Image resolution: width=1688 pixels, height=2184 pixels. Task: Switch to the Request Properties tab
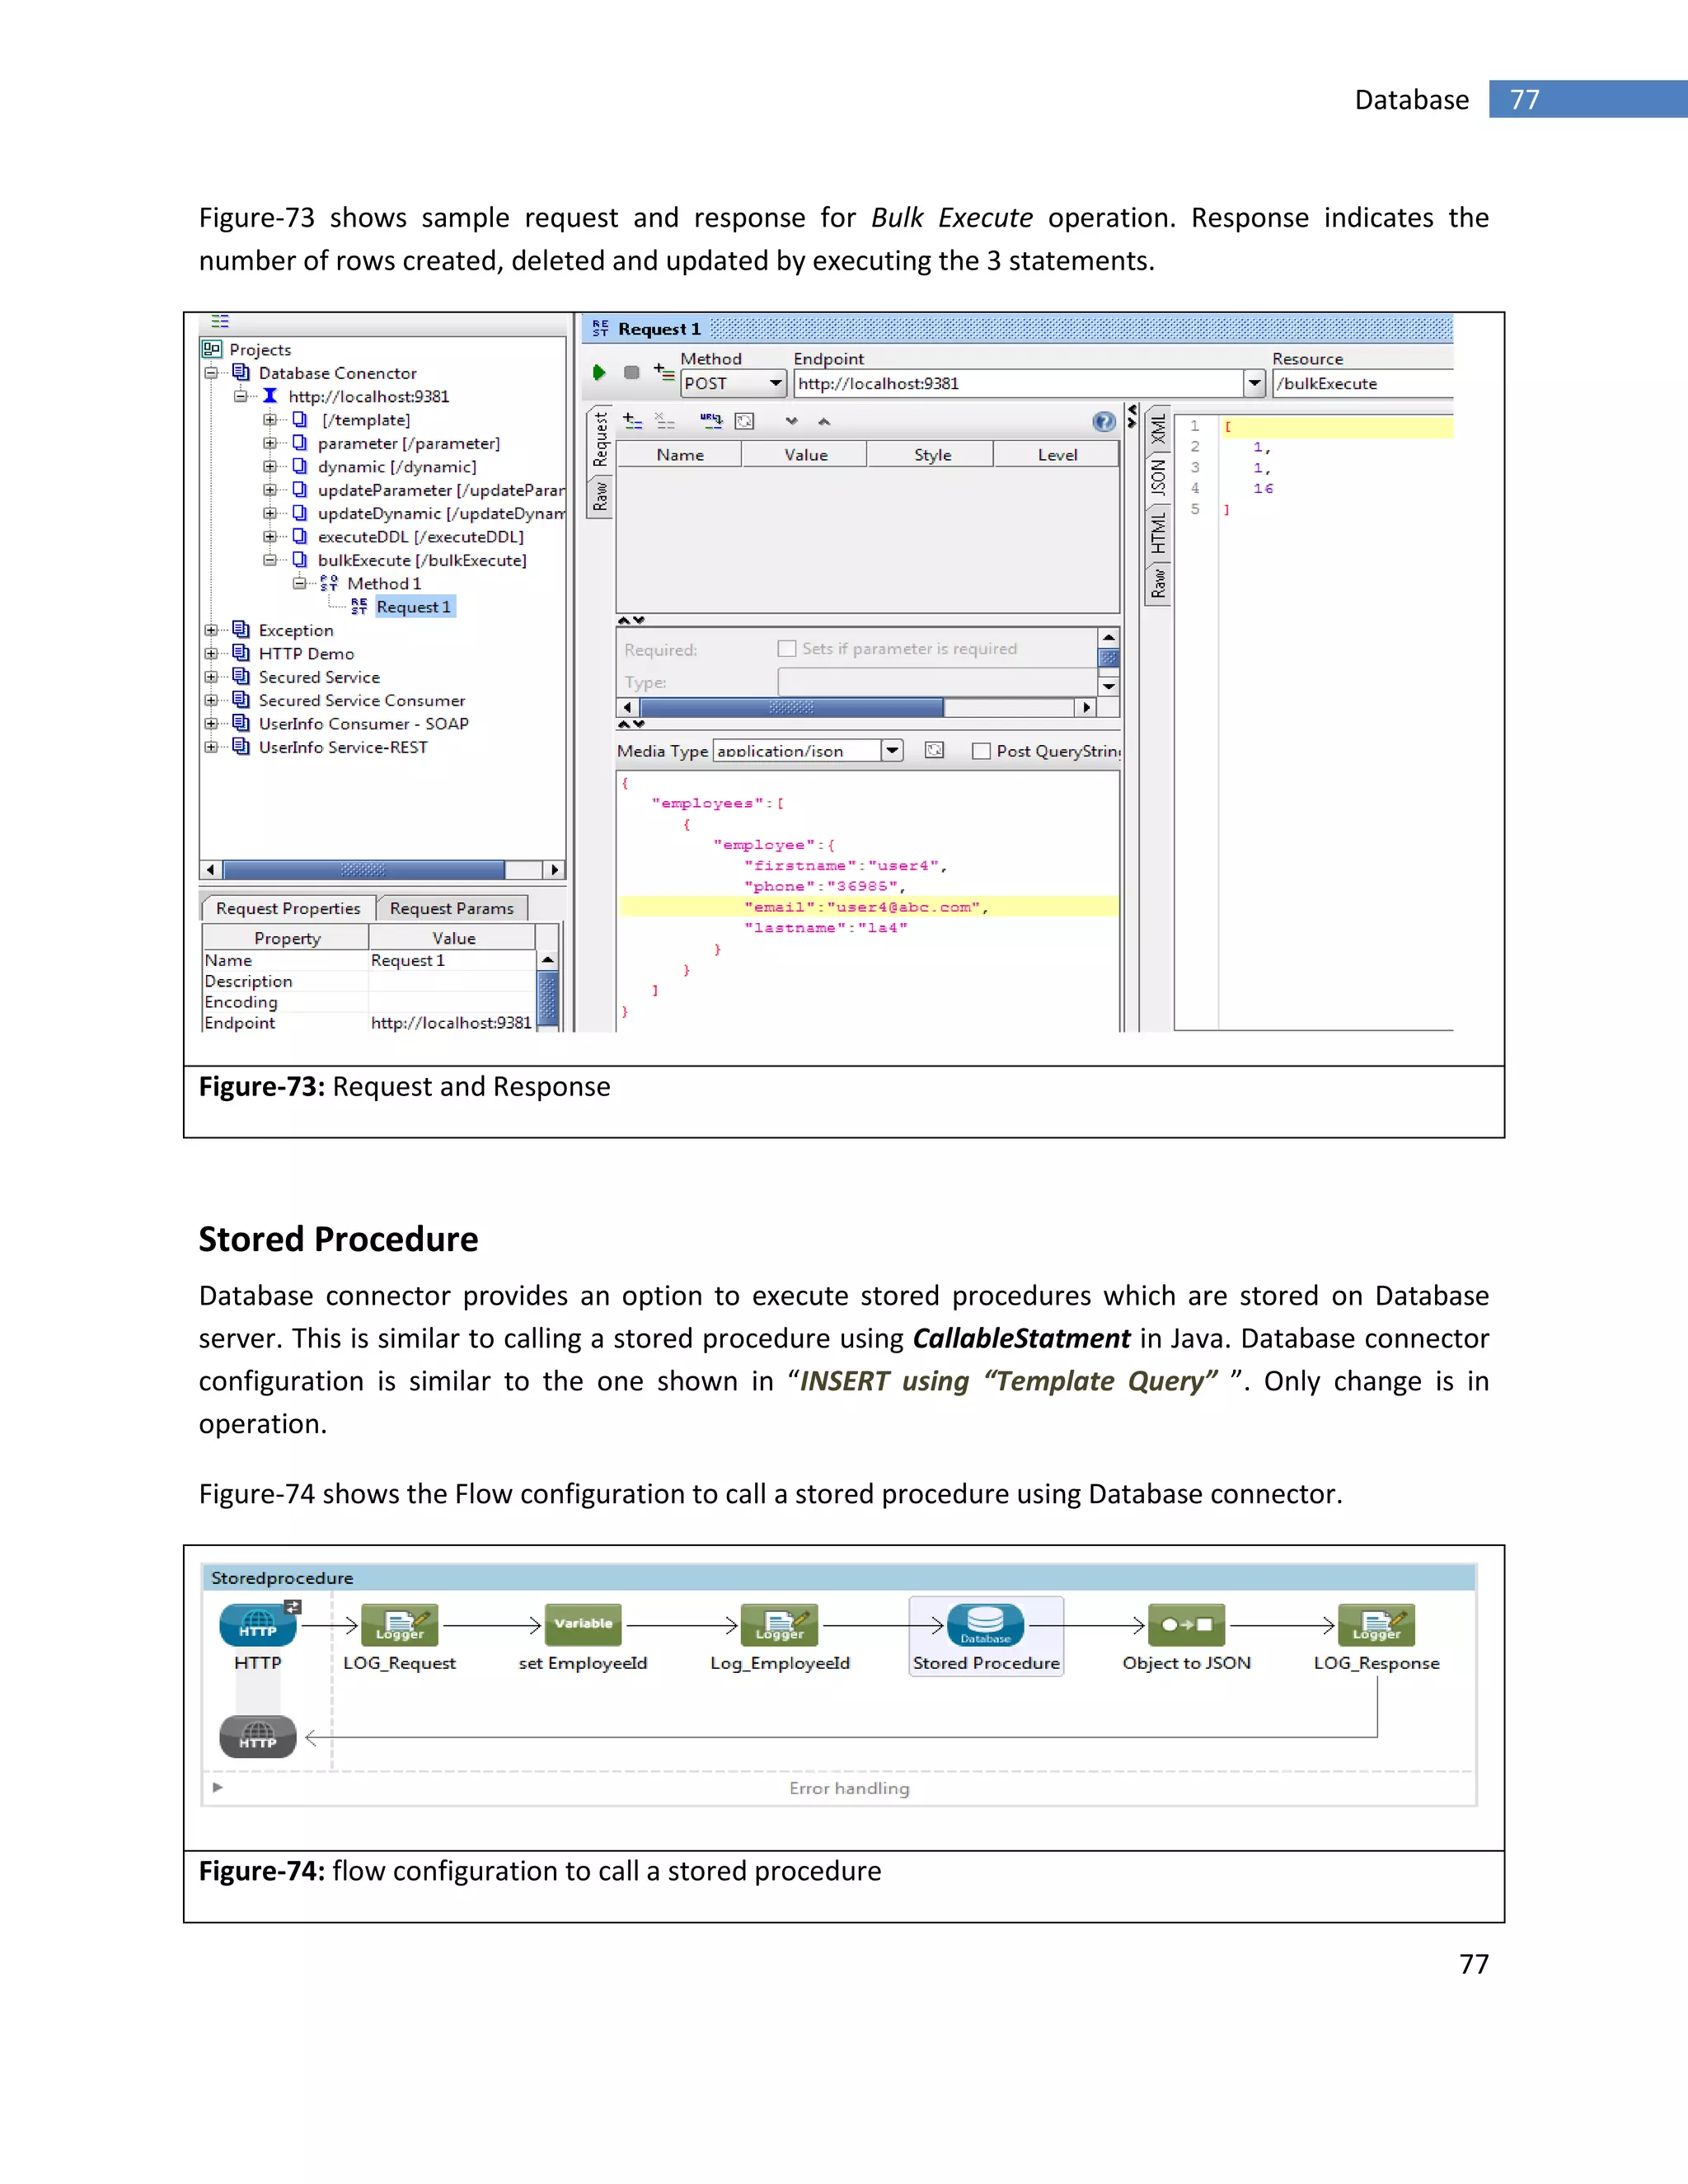288,908
